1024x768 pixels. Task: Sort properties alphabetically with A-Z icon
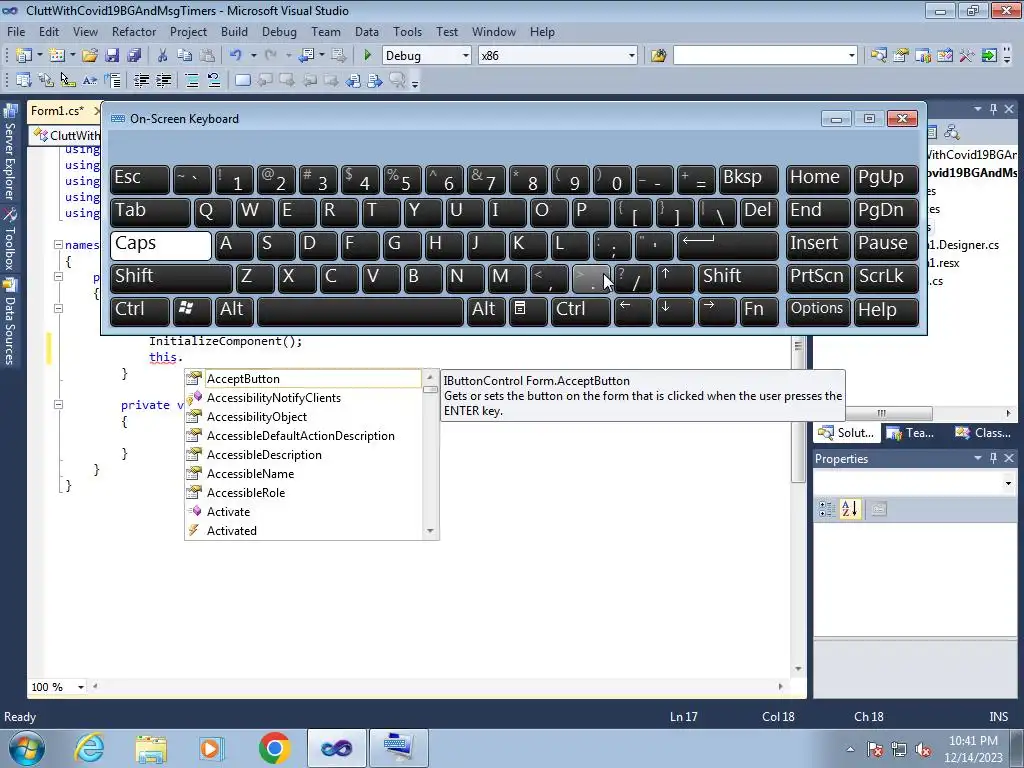coord(850,509)
